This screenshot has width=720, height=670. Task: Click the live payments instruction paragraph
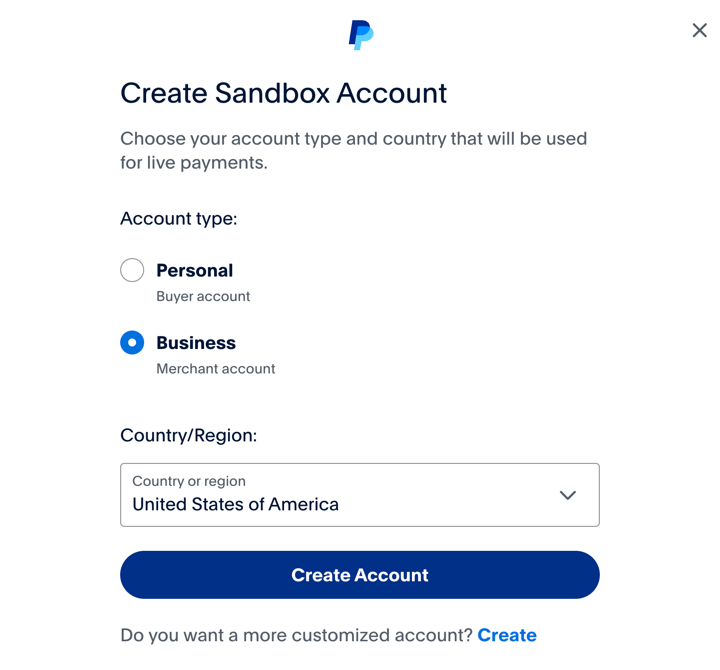click(354, 151)
